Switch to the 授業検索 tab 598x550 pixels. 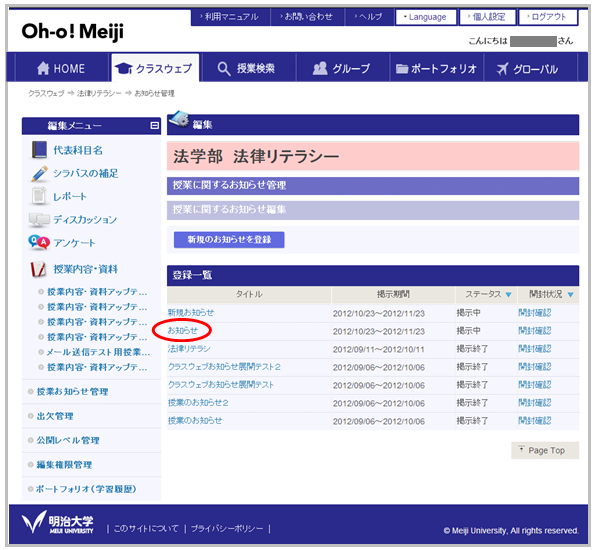[247, 68]
